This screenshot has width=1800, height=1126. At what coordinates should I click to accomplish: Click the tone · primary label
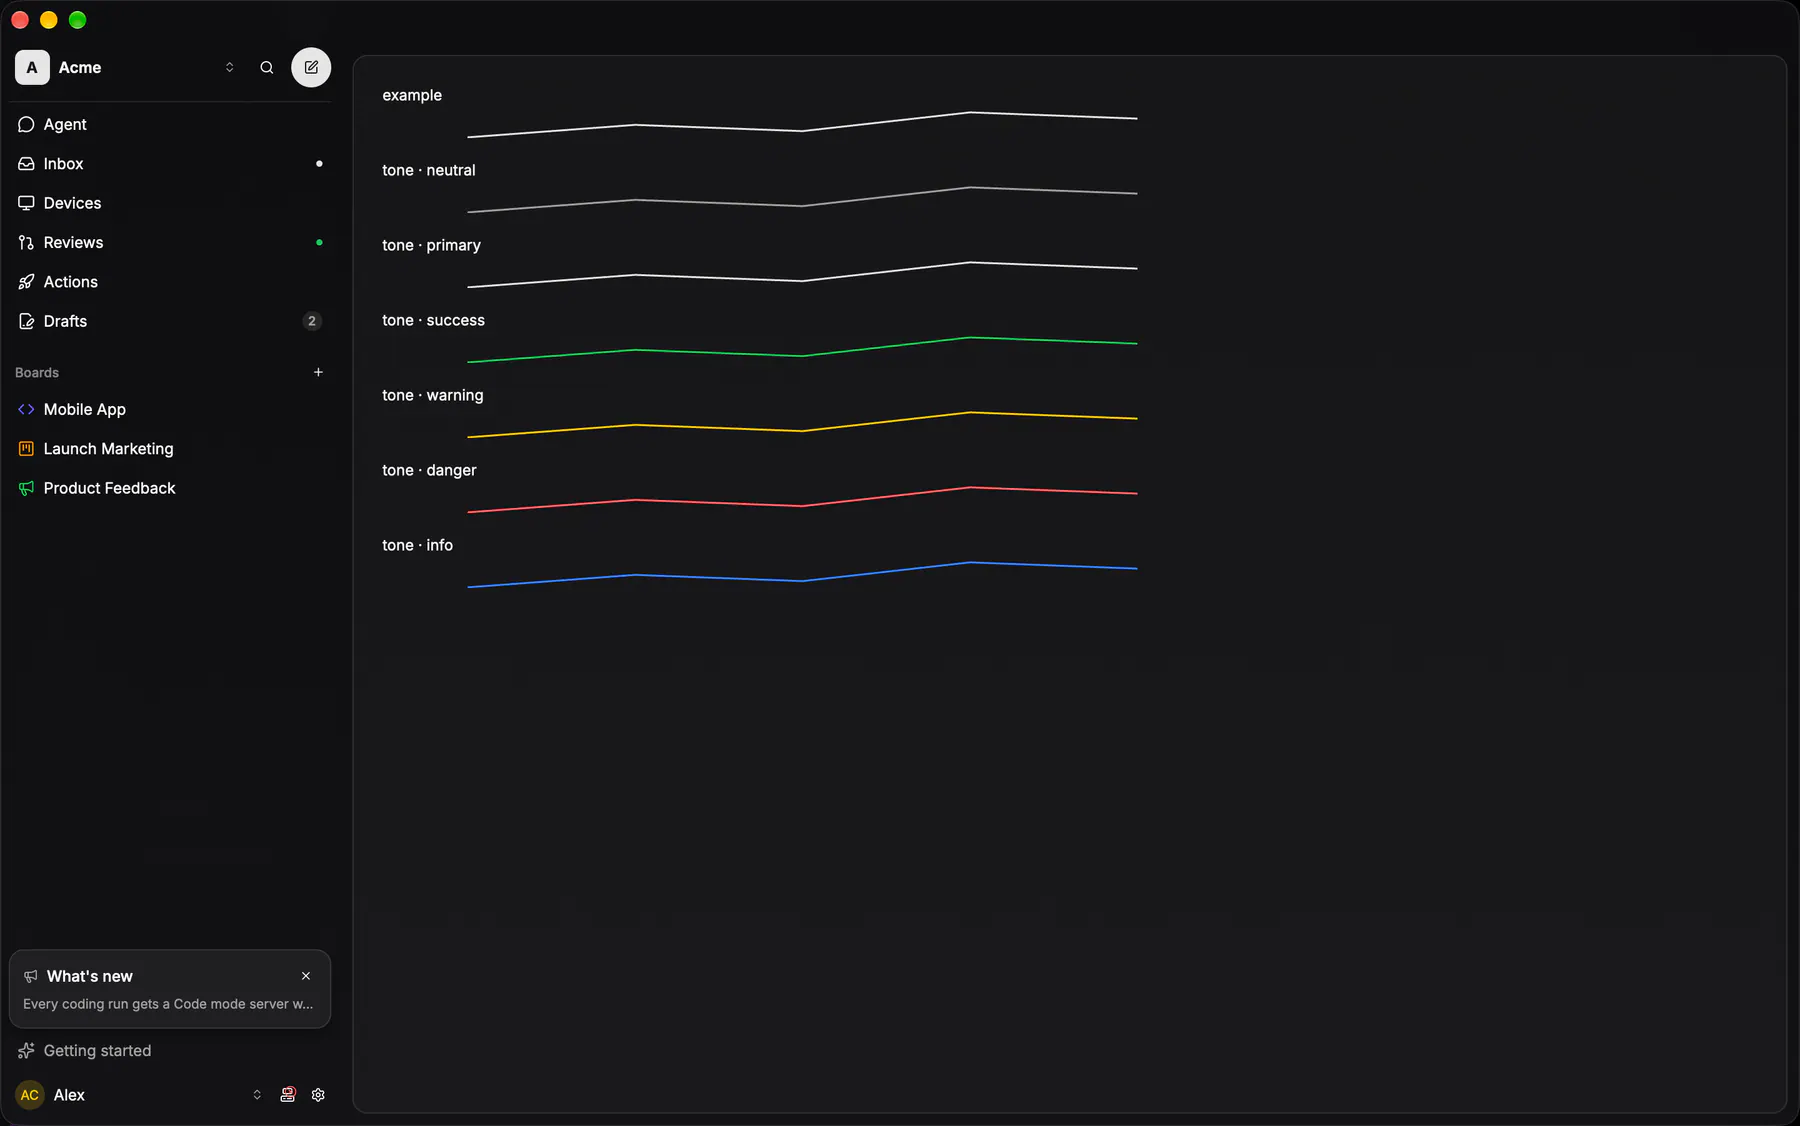coord(431,245)
